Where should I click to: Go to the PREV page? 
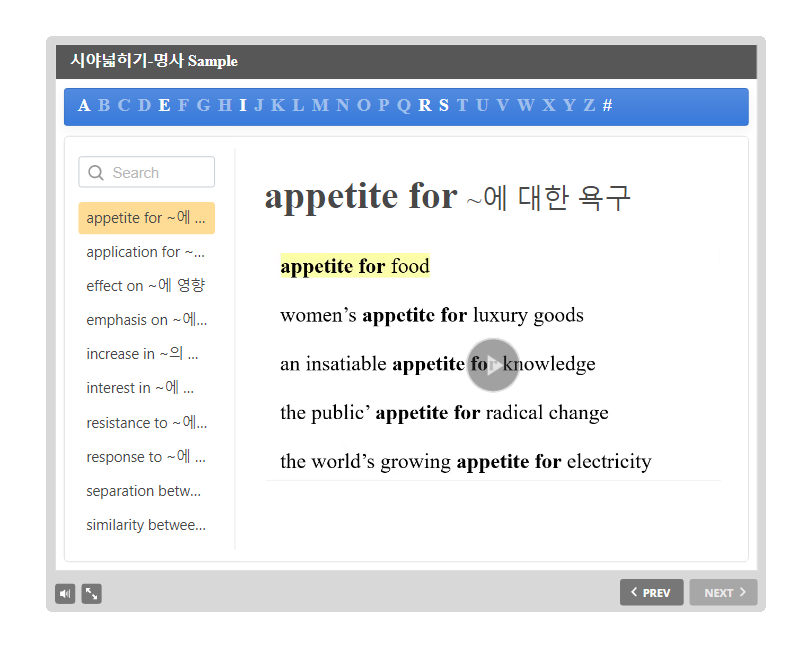(x=651, y=593)
